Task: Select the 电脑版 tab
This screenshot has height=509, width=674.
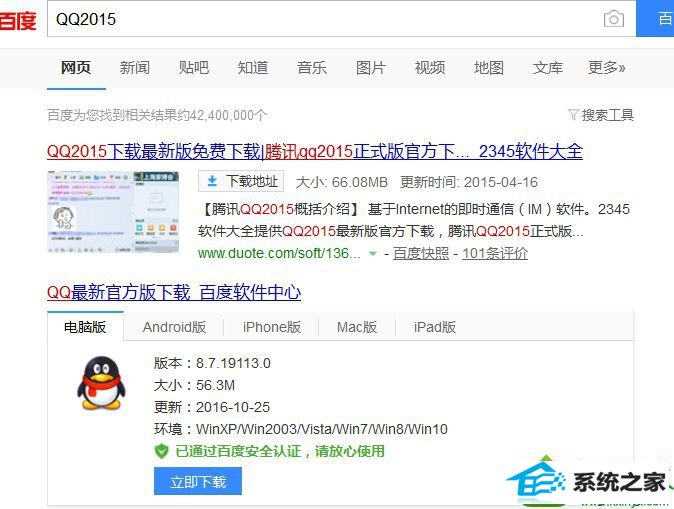Action: pos(85,327)
